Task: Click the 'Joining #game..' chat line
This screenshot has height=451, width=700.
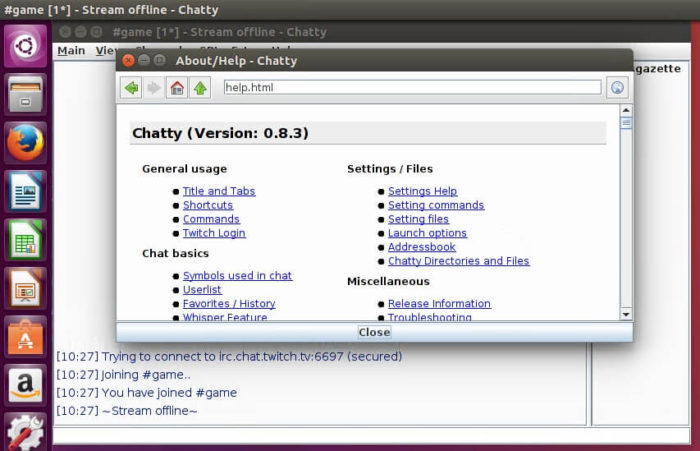Action: tap(123, 375)
